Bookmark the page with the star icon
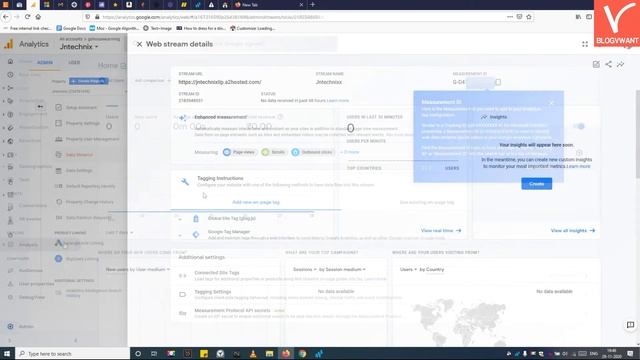This screenshot has width=640, height=360. point(529,17)
